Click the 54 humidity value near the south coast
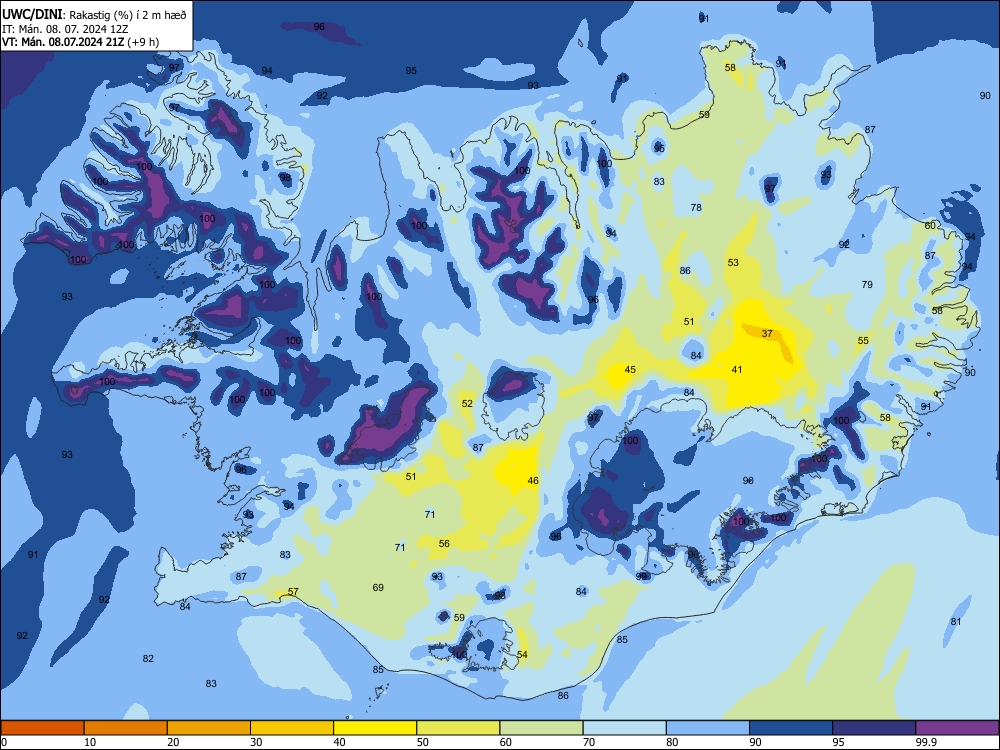This screenshot has height=750, width=1000. coord(522,654)
